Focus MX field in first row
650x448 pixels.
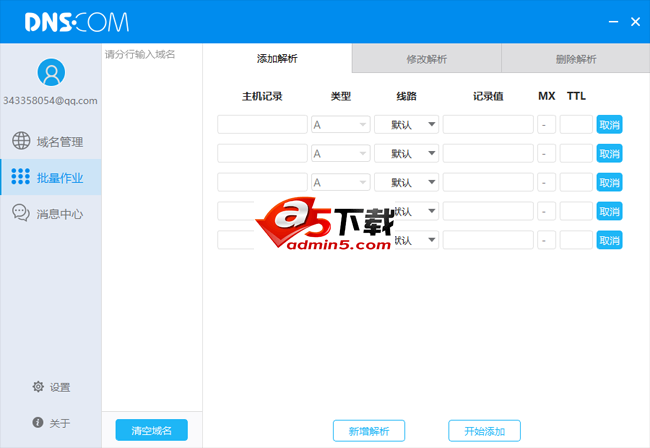pyautogui.click(x=546, y=124)
